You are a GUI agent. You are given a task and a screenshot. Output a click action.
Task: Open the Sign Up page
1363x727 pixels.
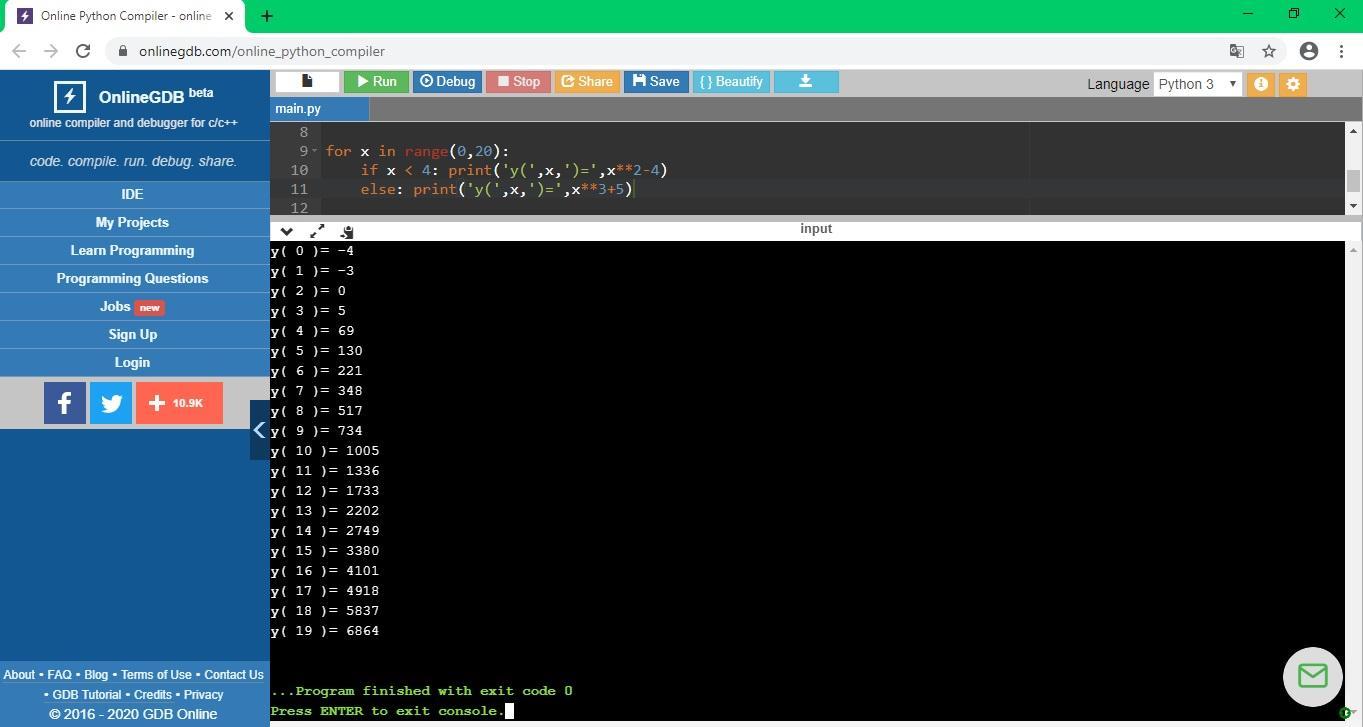[132, 334]
